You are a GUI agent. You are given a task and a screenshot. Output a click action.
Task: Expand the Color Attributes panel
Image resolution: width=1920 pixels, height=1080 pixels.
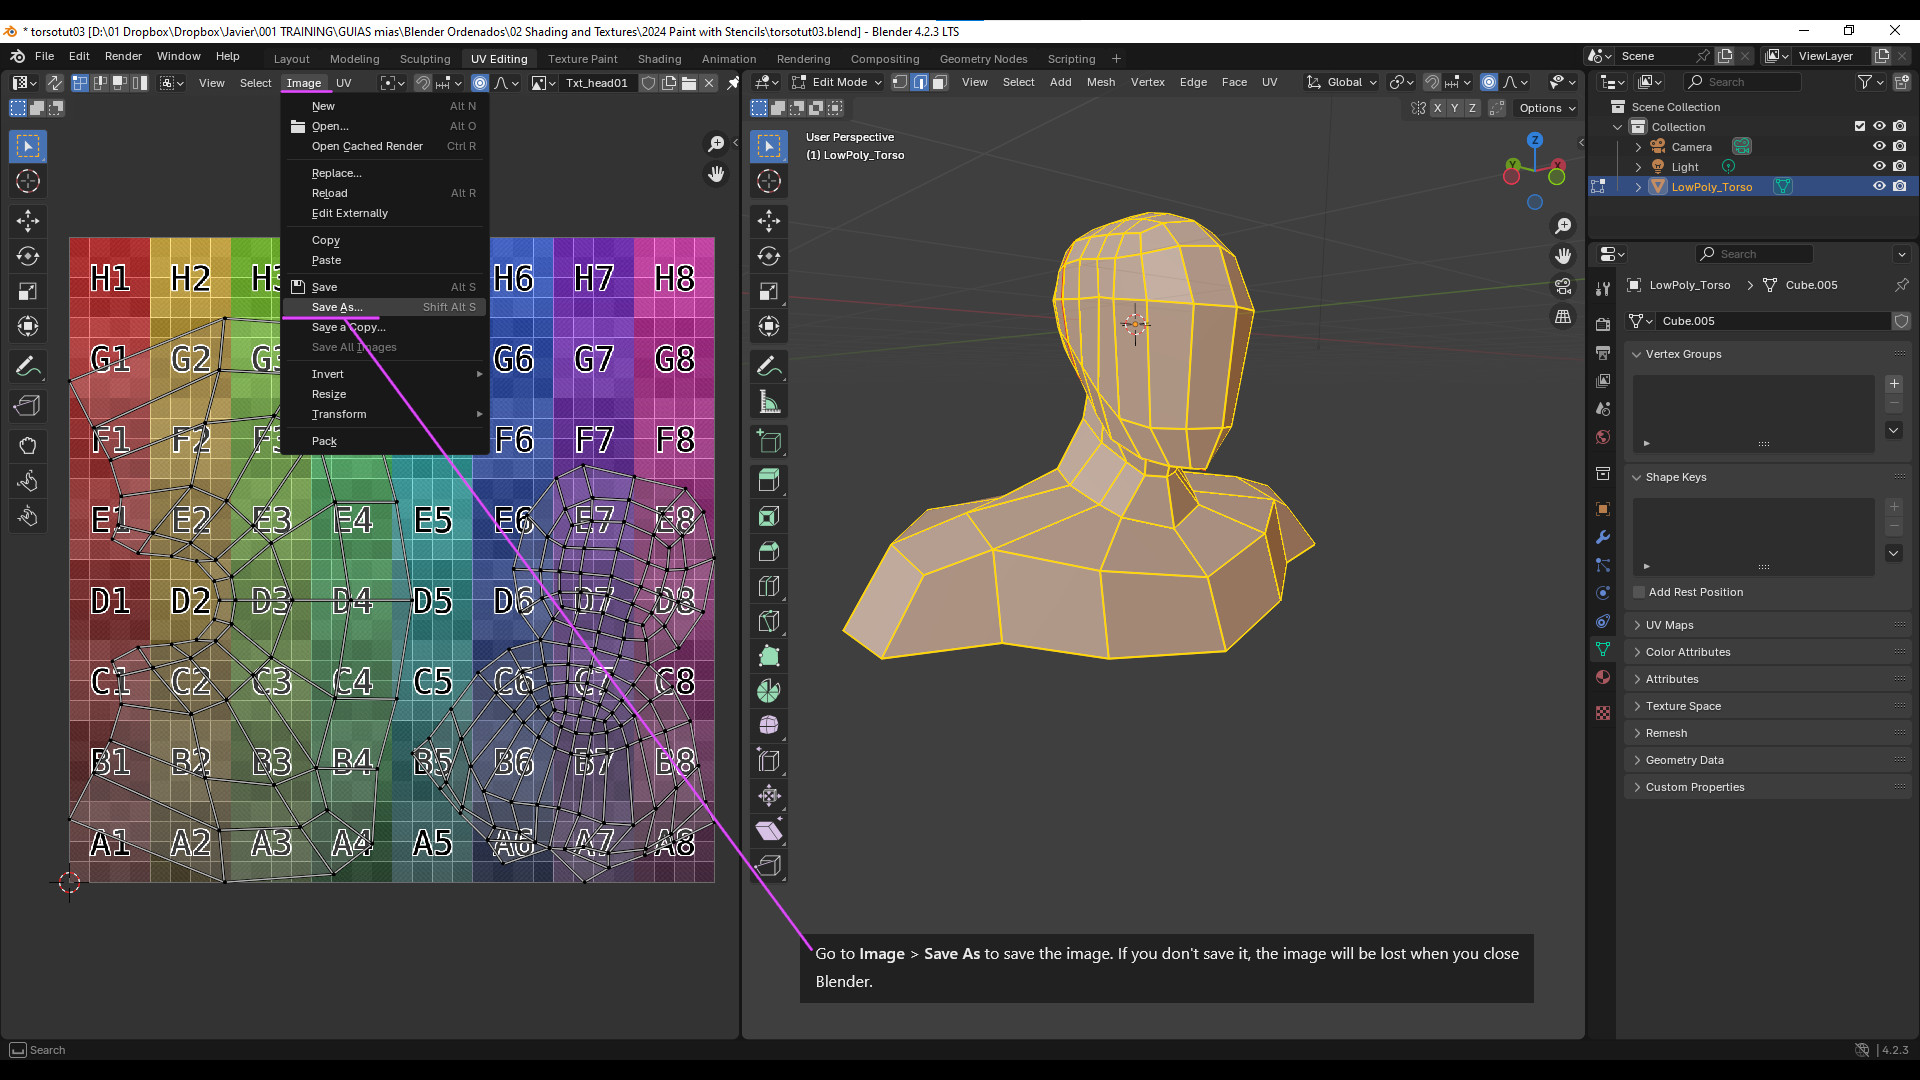click(1768, 652)
